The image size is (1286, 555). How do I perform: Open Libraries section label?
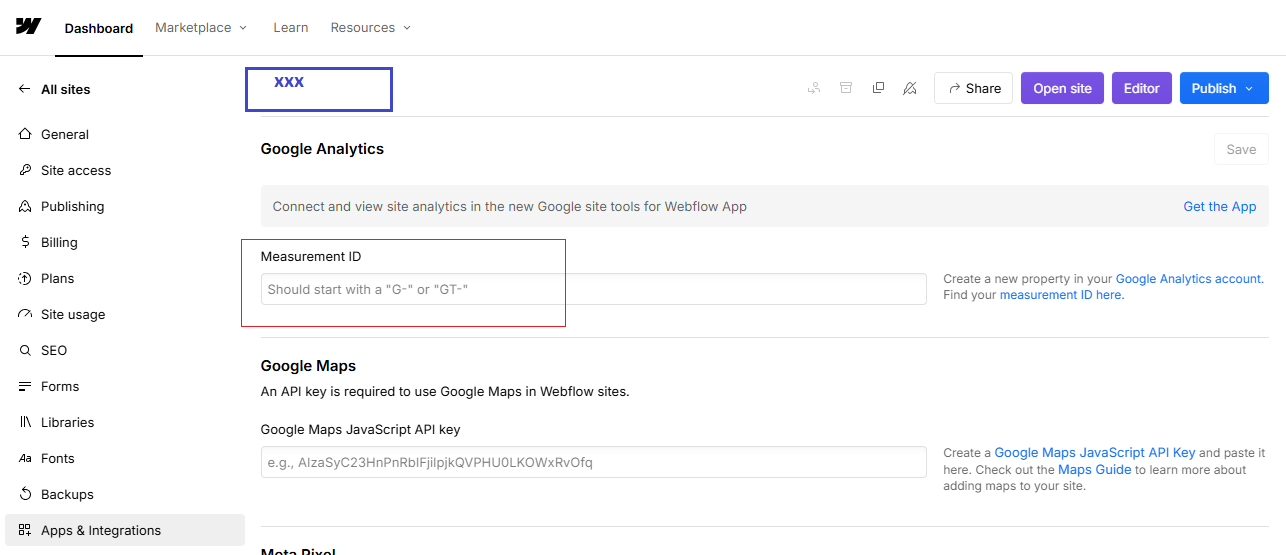tap(68, 422)
